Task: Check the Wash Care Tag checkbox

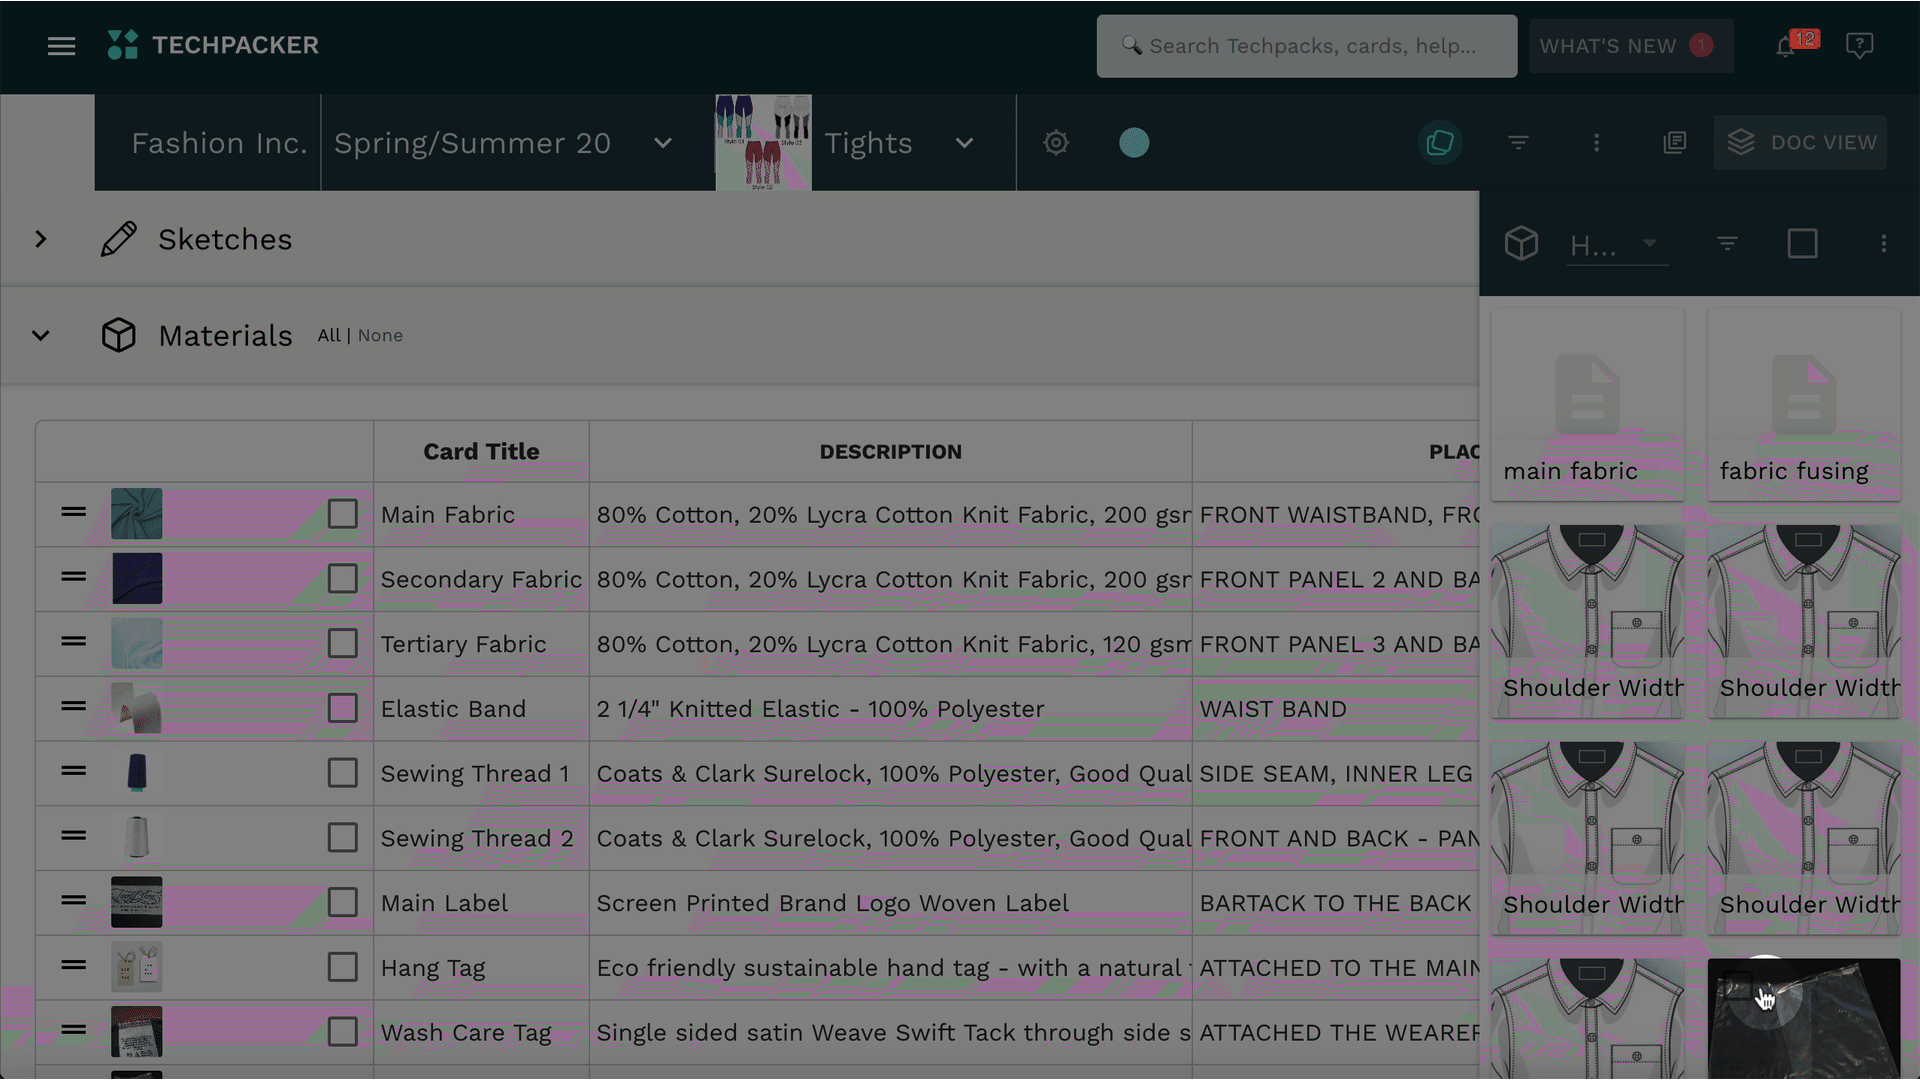Action: coord(342,1032)
